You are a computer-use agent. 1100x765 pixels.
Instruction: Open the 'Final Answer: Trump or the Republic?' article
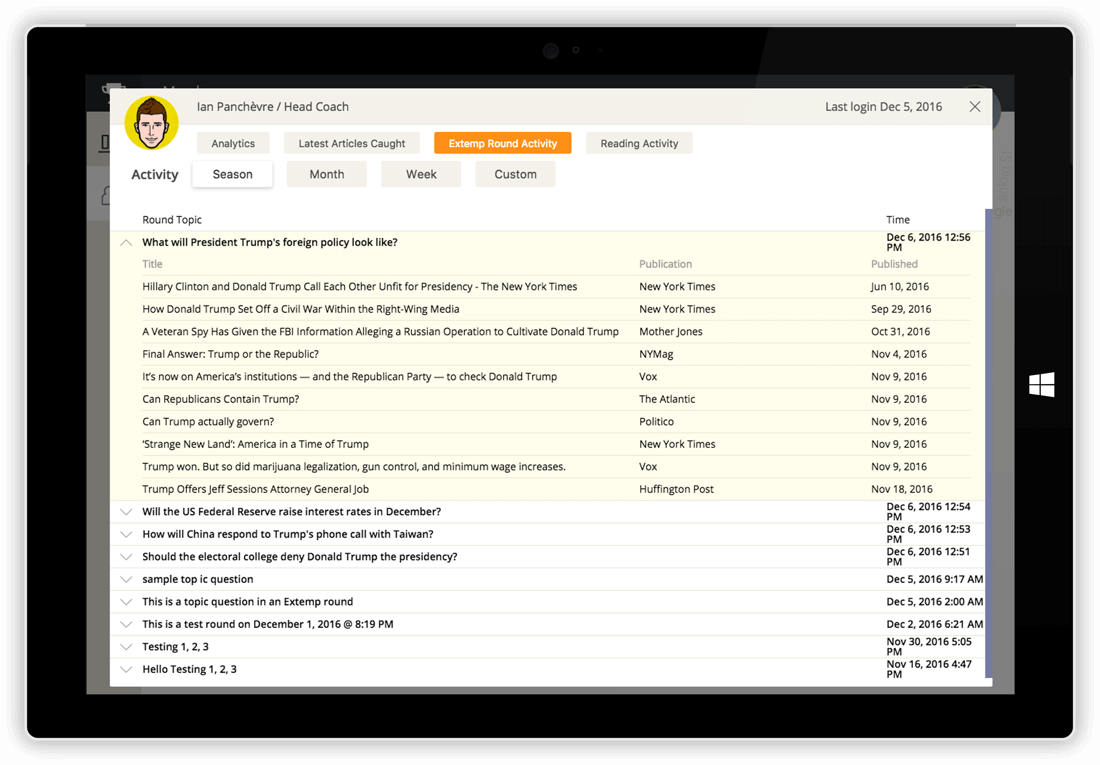click(230, 354)
